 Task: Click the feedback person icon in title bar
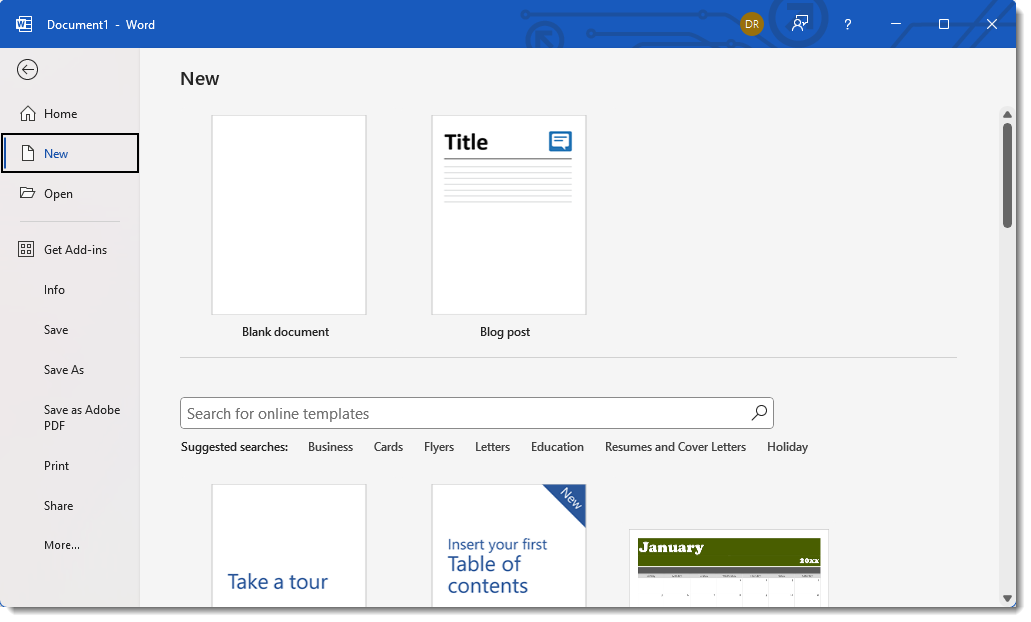pyautogui.click(x=800, y=24)
